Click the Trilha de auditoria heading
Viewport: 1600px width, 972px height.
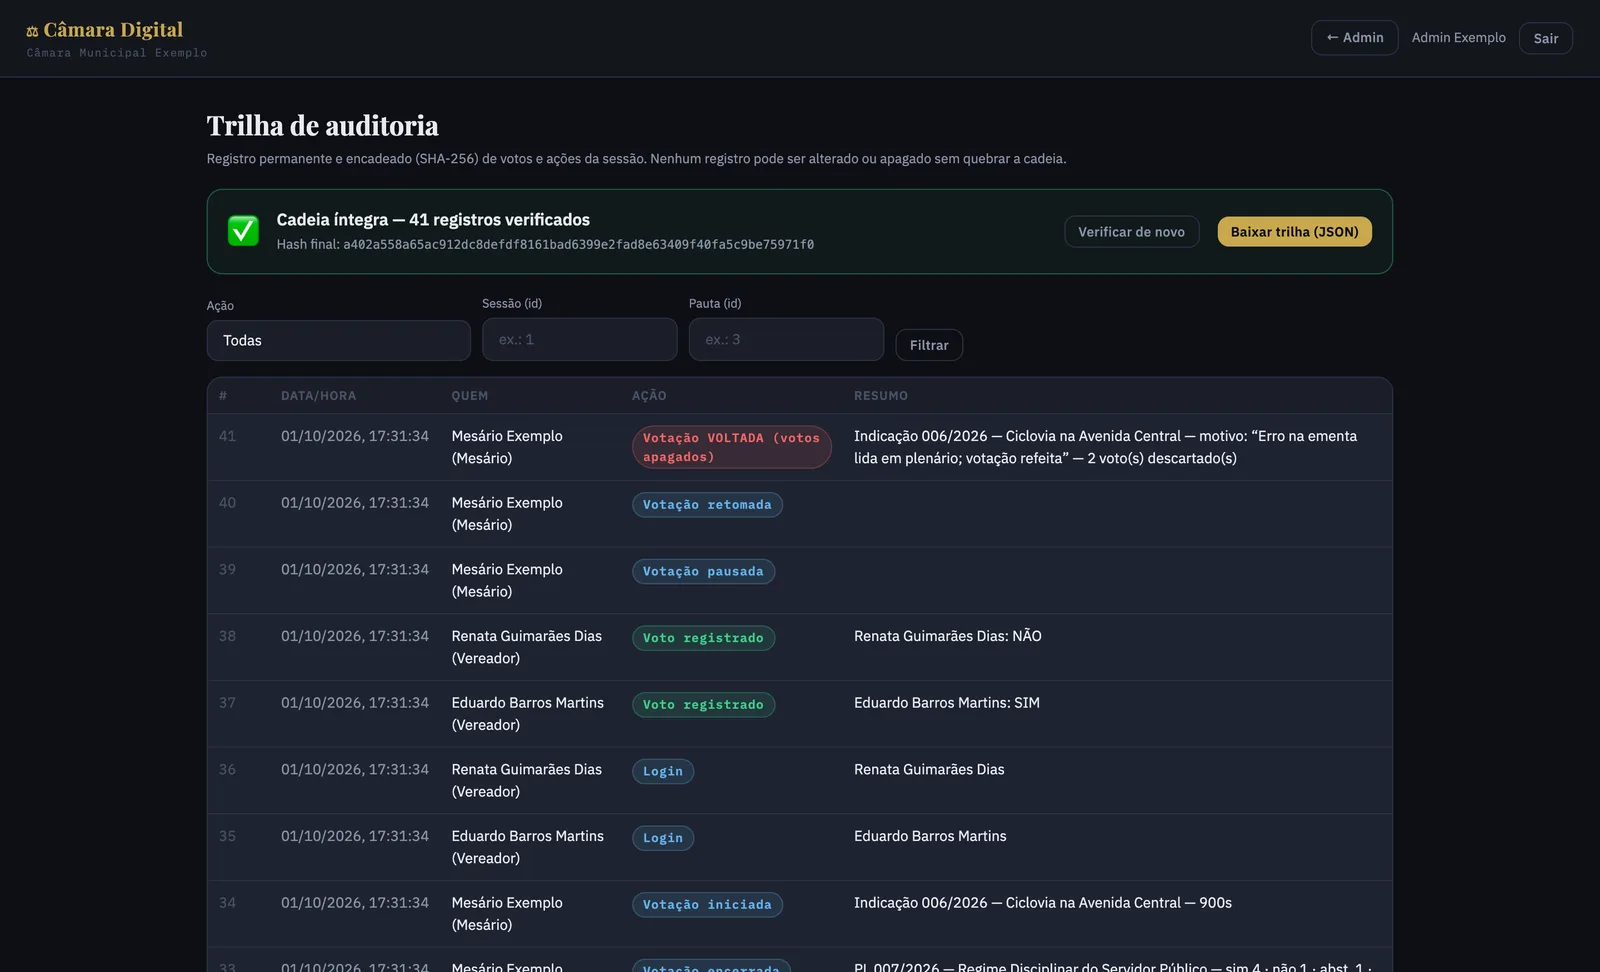323,126
